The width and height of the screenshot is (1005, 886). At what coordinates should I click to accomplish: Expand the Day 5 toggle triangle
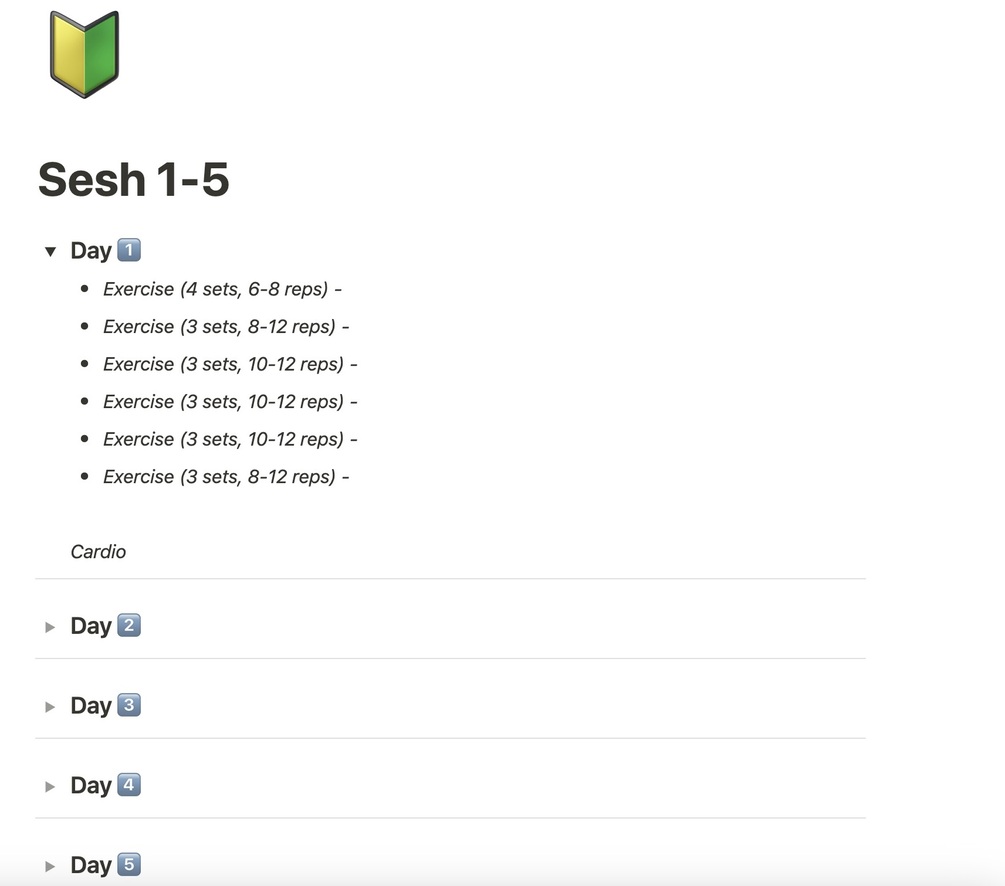pyautogui.click(x=50, y=866)
